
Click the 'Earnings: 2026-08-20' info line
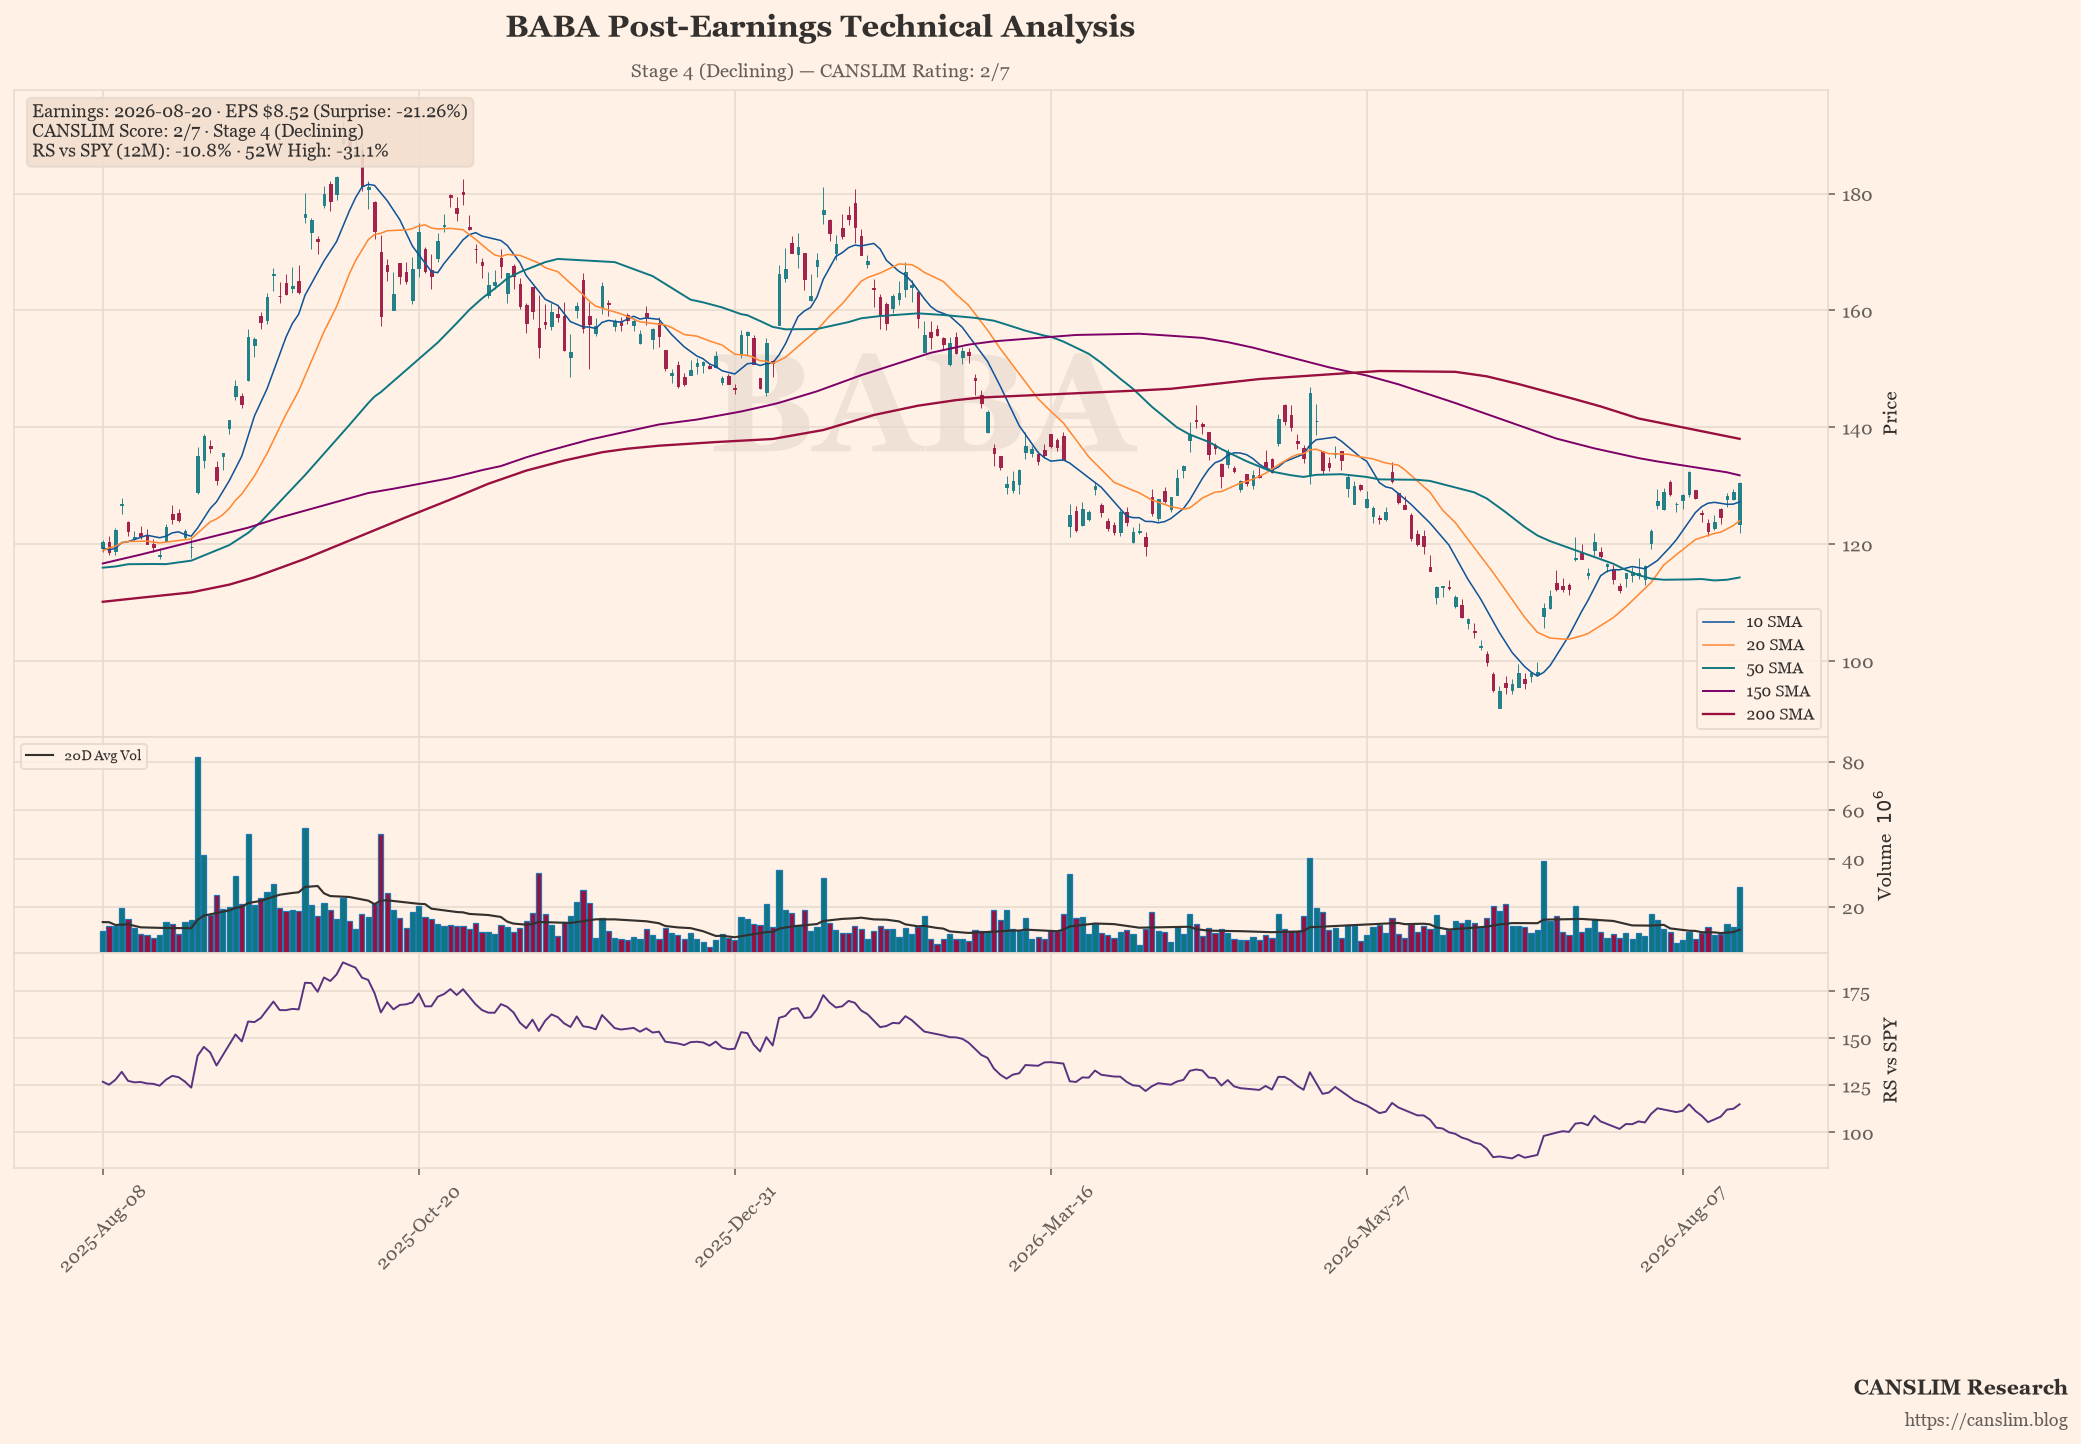(250, 111)
